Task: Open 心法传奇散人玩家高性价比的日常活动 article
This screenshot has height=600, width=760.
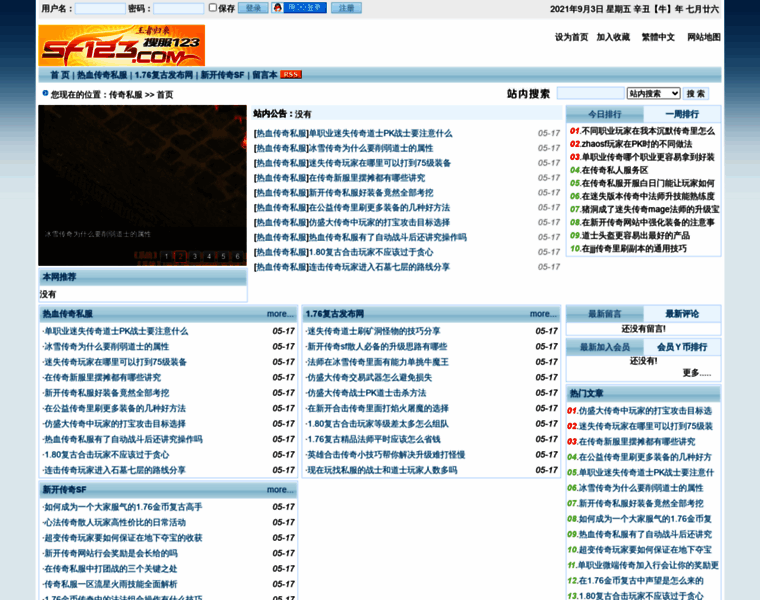Action: coord(114,522)
